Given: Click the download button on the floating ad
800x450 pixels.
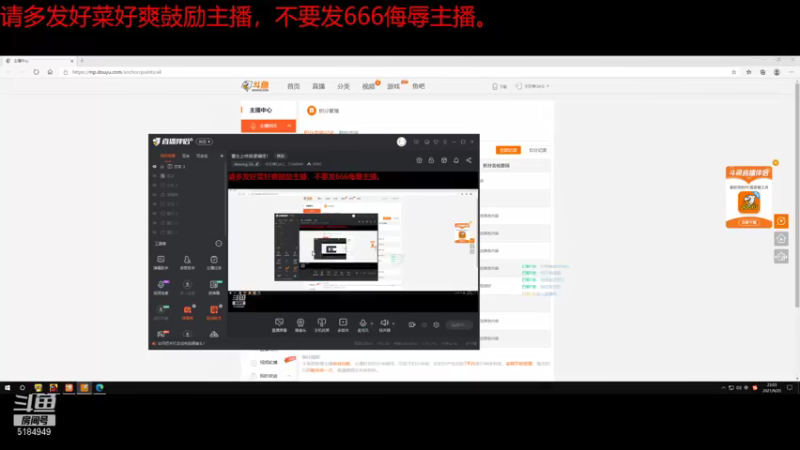Looking at the screenshot, I should [748, 222].
